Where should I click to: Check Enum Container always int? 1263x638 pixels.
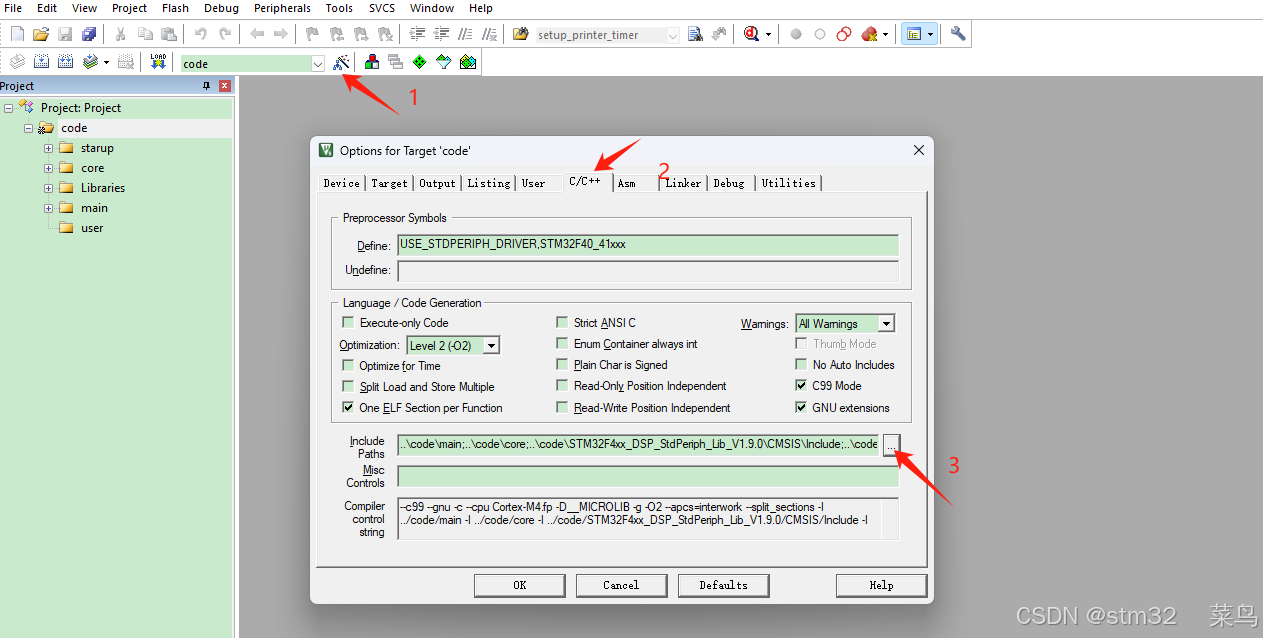(562, 343)
